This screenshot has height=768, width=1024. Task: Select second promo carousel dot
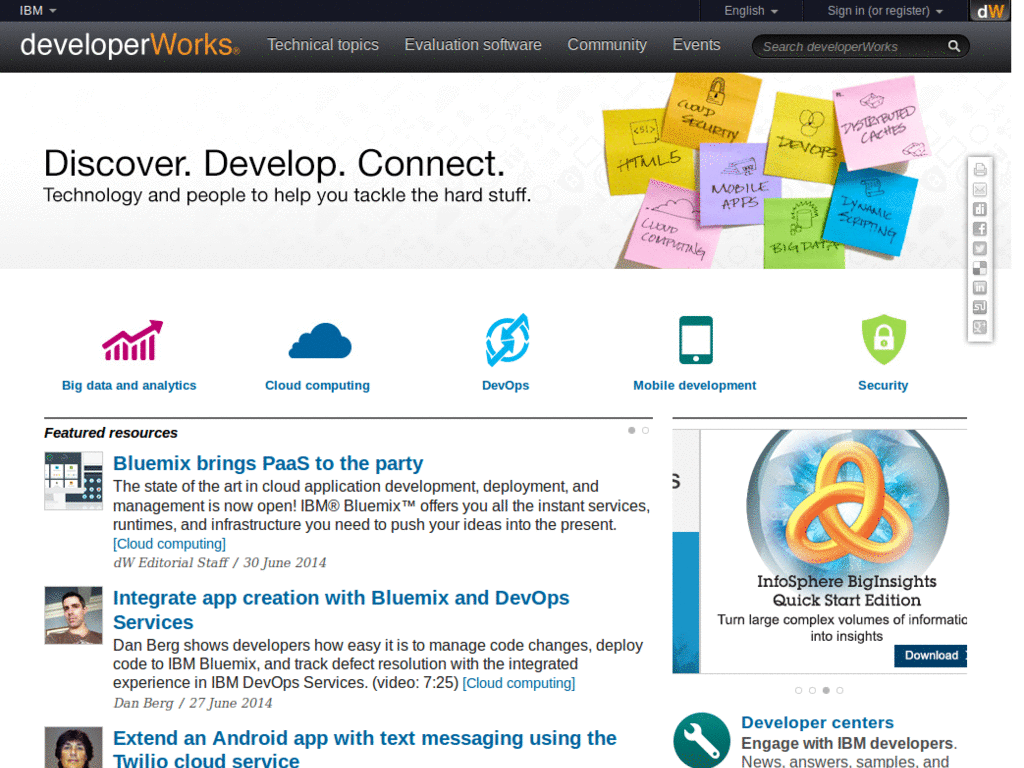[x=812, y=690]
